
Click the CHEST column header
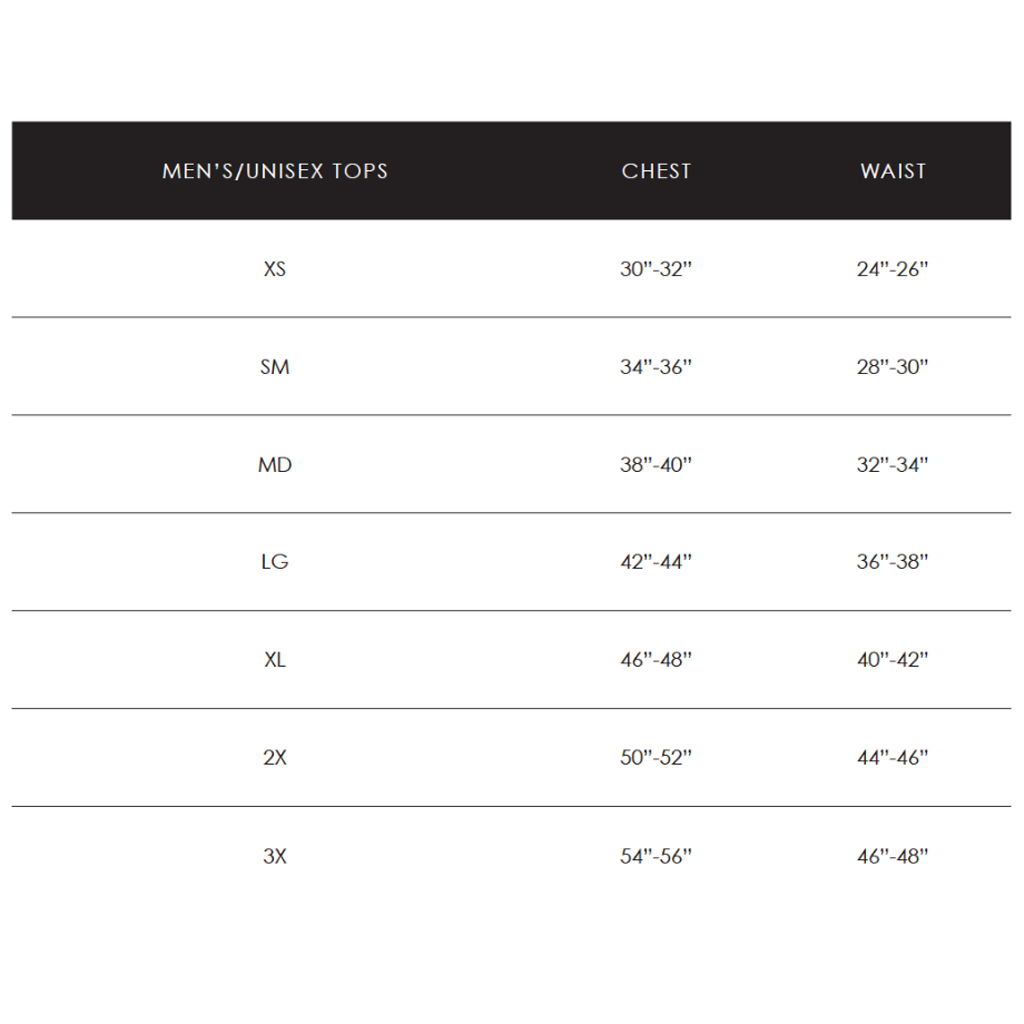[x=656, y=171]
